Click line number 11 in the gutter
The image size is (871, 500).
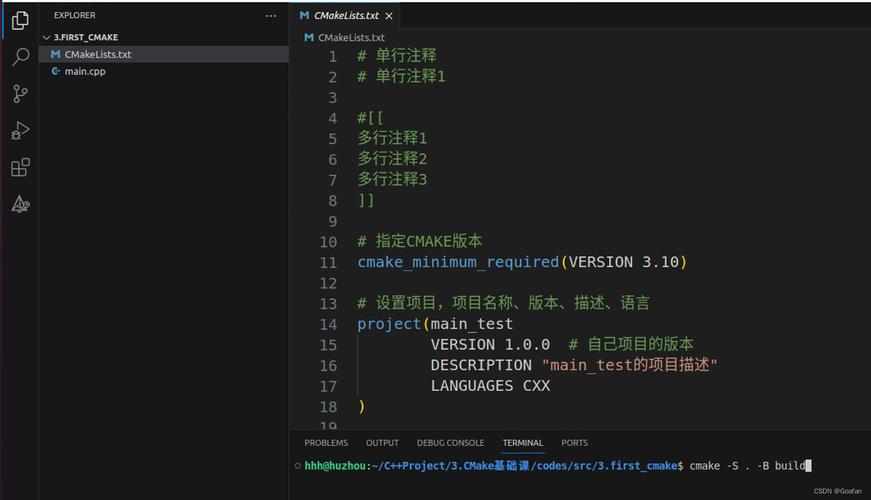[x=328, y=262]
